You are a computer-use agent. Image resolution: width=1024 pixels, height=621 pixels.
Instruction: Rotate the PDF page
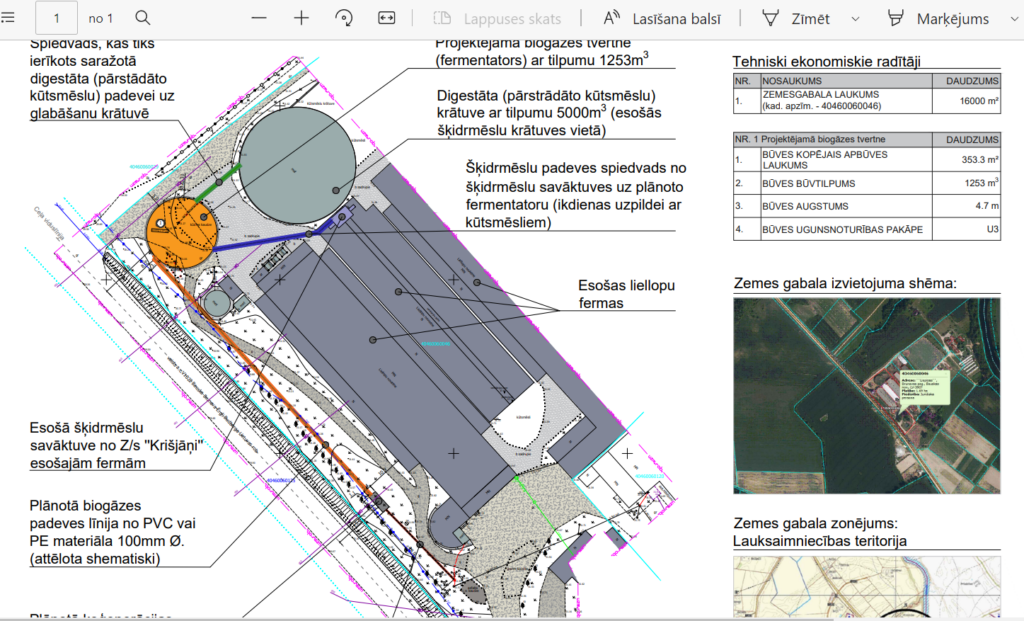(344, 18)
